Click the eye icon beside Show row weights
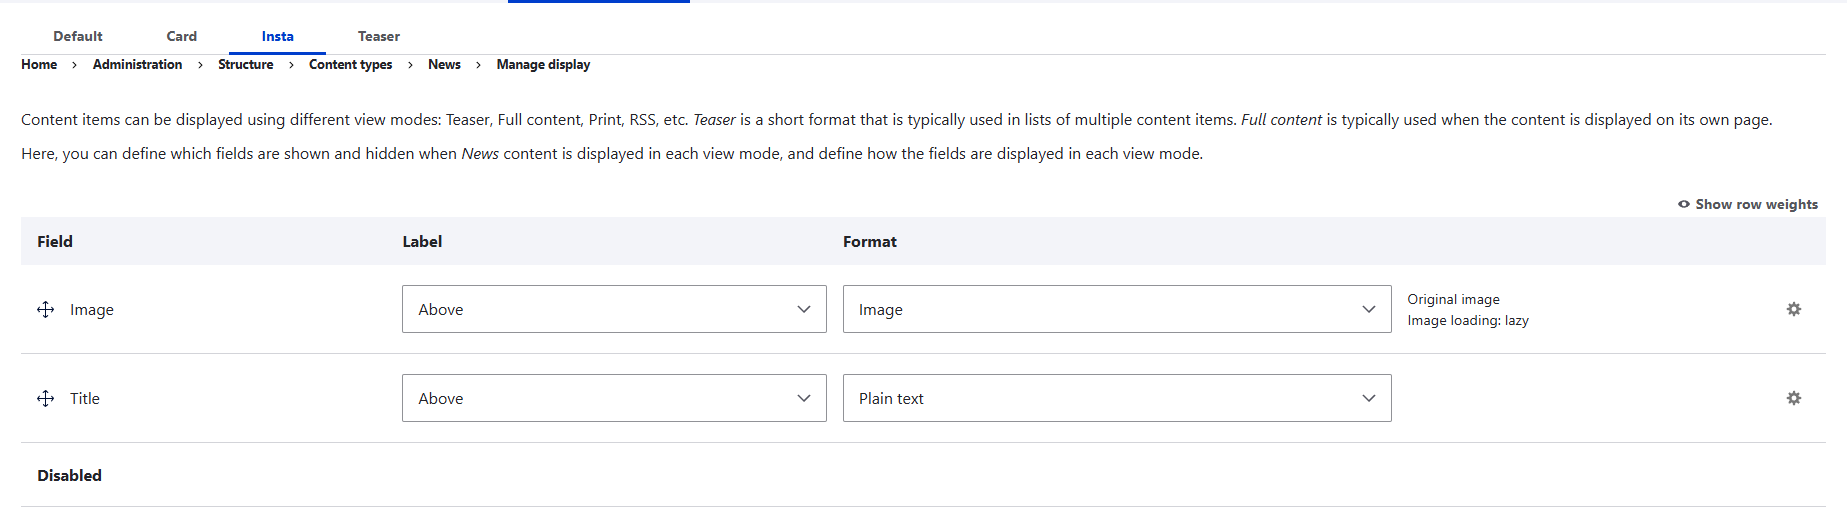 [x=1684, y=204]
